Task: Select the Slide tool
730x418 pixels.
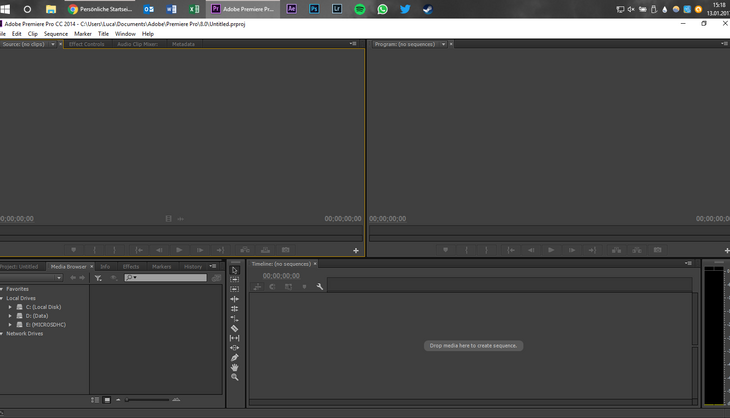Action: pyautogui.click(x=235, y=348)
